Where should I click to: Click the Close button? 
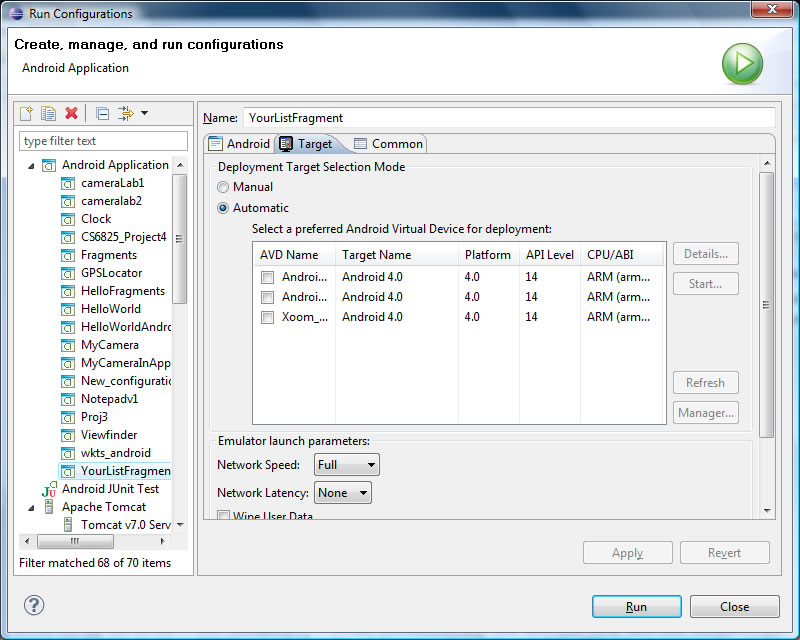coord(734,607)
